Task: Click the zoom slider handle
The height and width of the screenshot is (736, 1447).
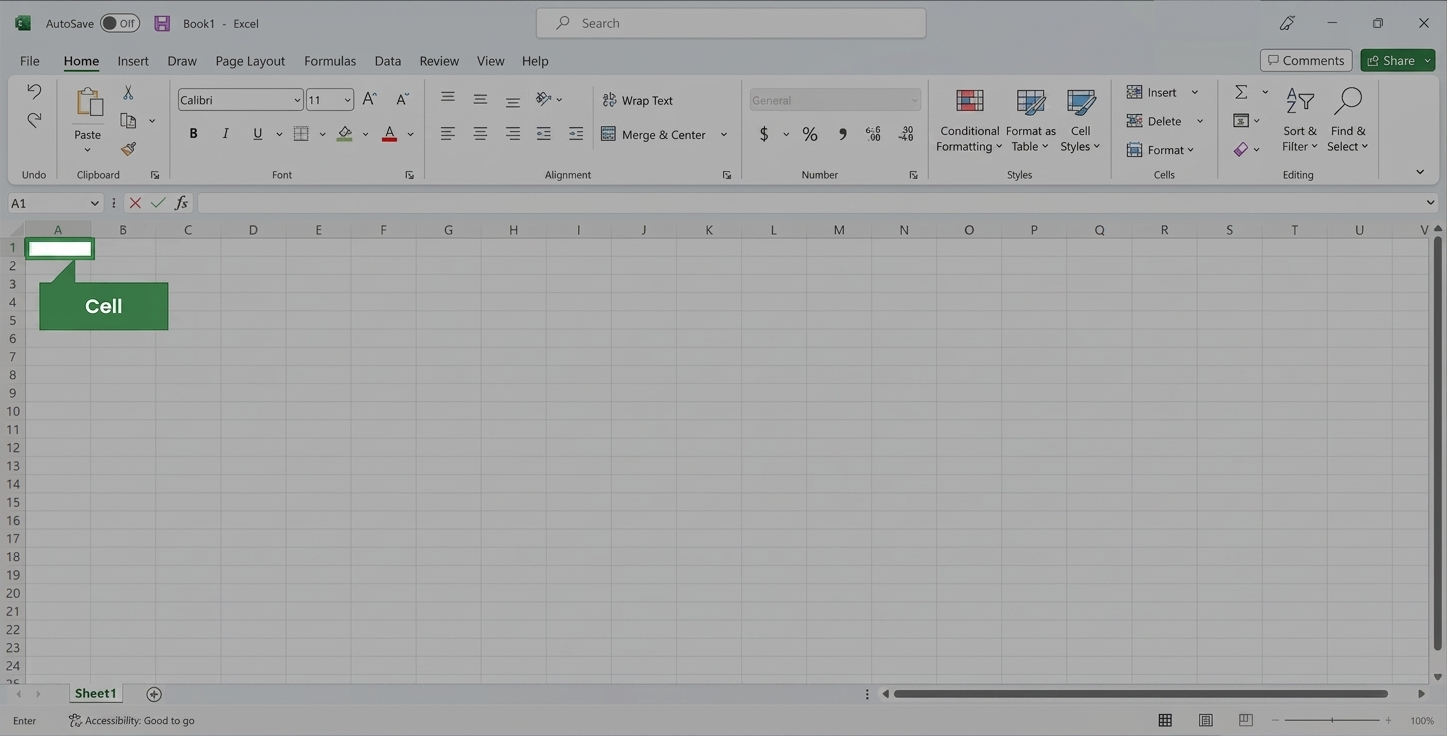Action: 1332,720
